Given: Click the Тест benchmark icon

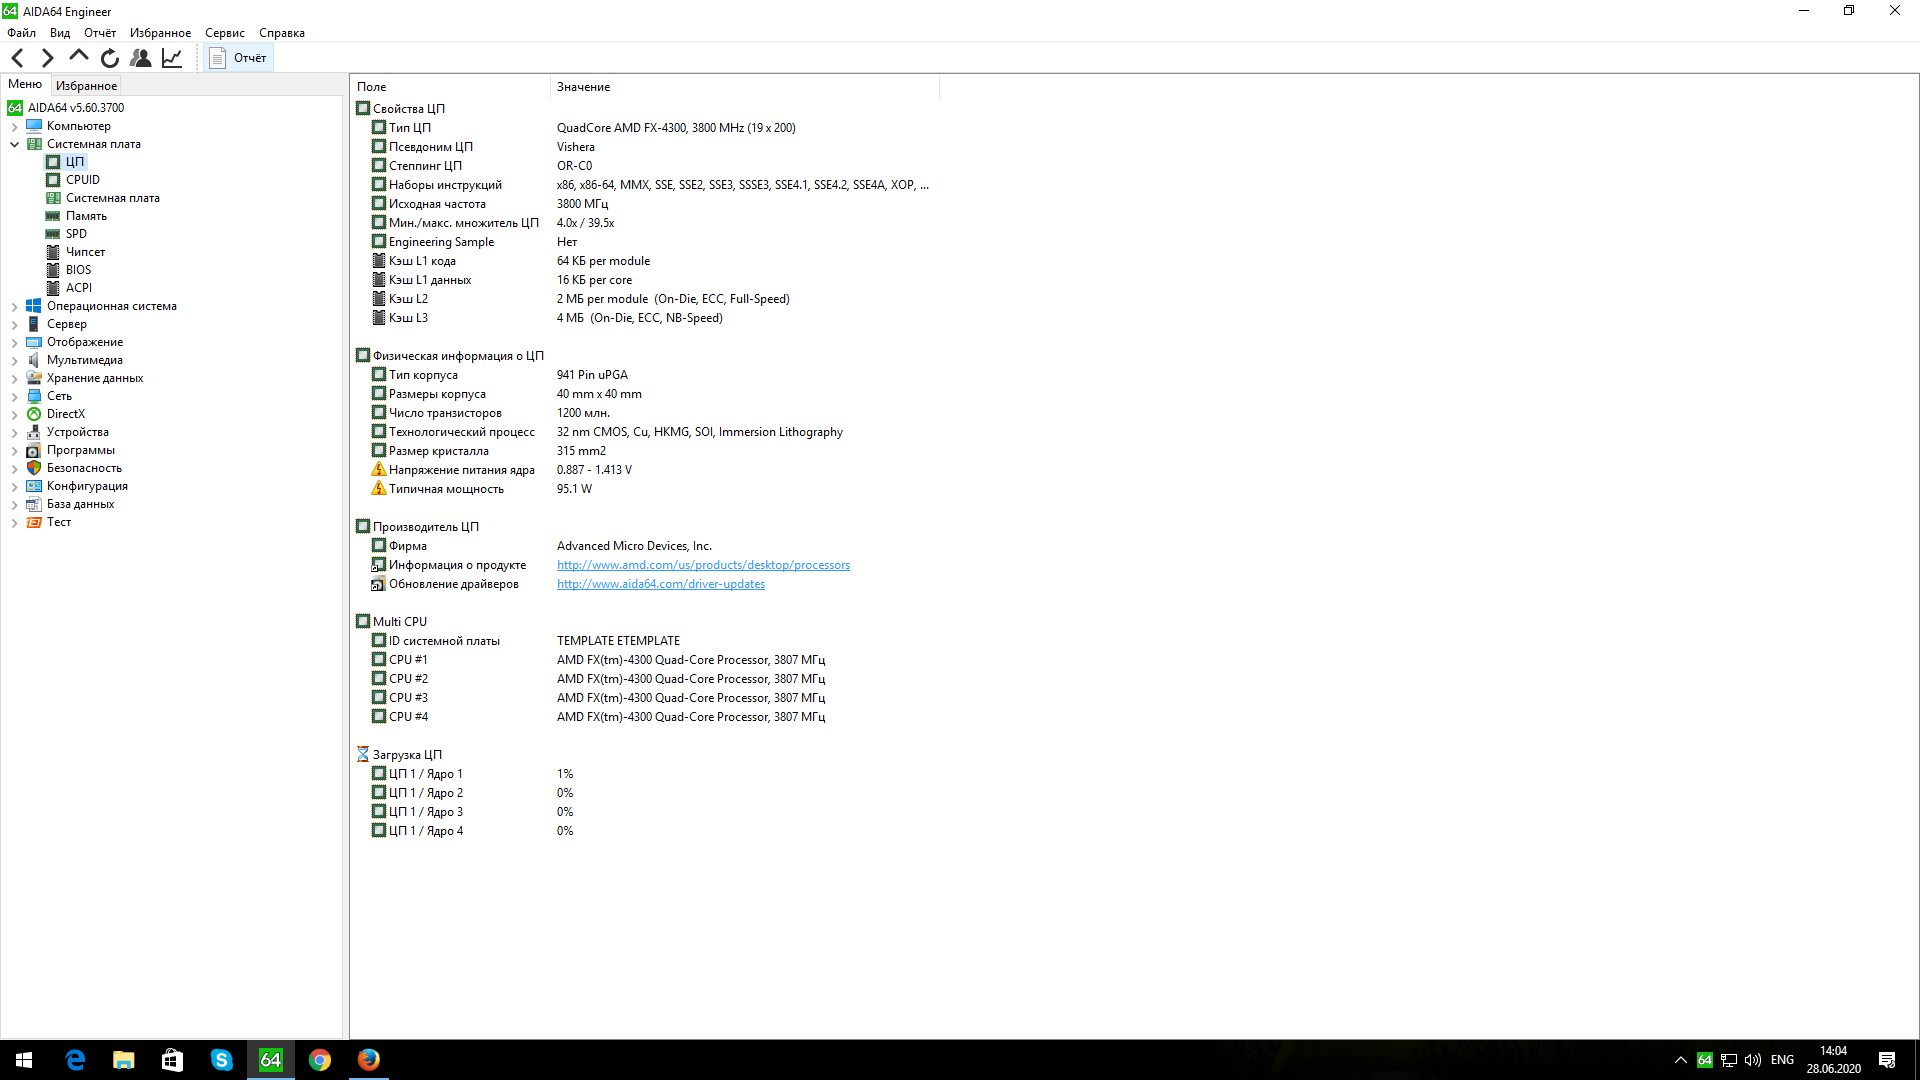Looking at the screenshot, I should tap(34, 522).
